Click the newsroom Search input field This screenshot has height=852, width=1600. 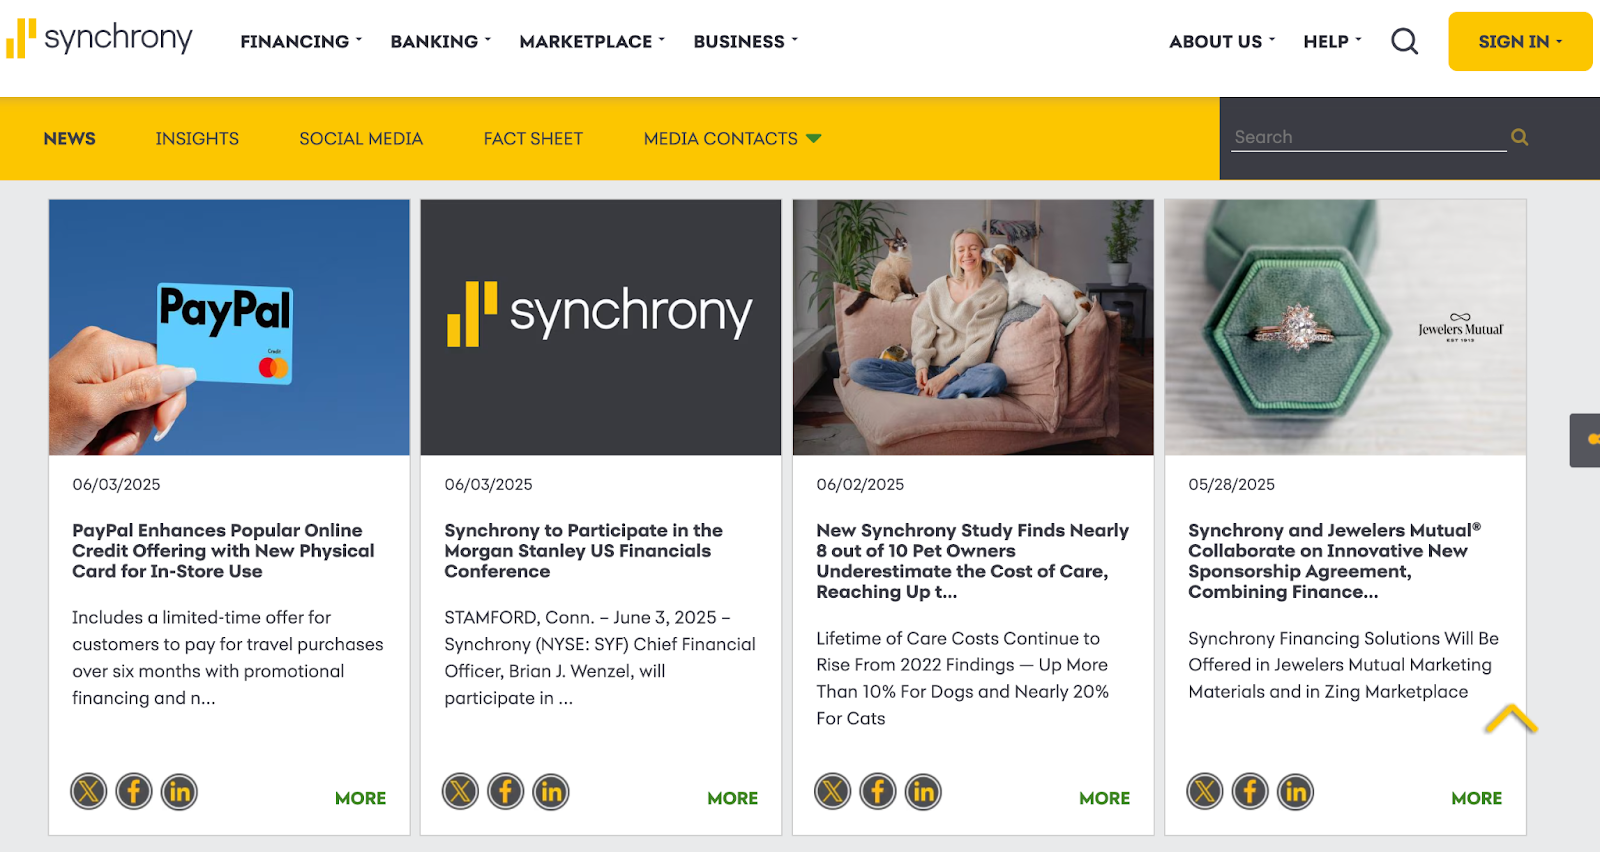coord(1369,137)
